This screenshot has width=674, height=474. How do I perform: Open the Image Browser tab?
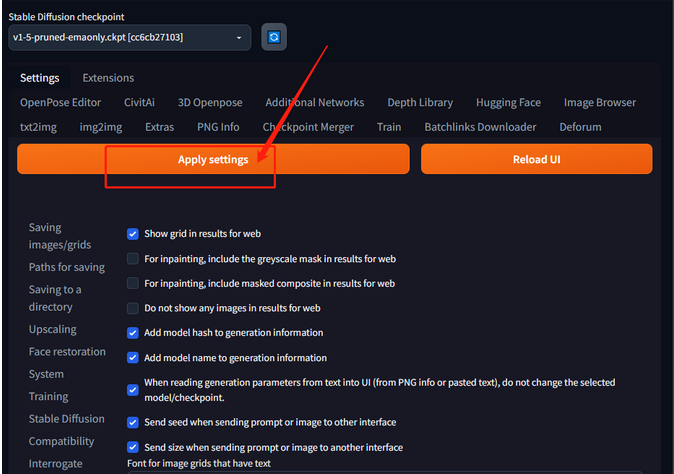[x=600, y=102]
